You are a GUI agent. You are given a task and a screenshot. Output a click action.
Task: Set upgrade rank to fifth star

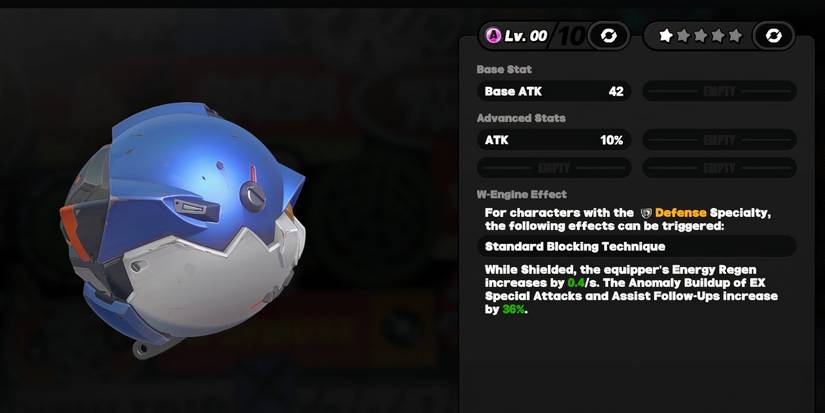pyautogui.click(x=736, y=36)
